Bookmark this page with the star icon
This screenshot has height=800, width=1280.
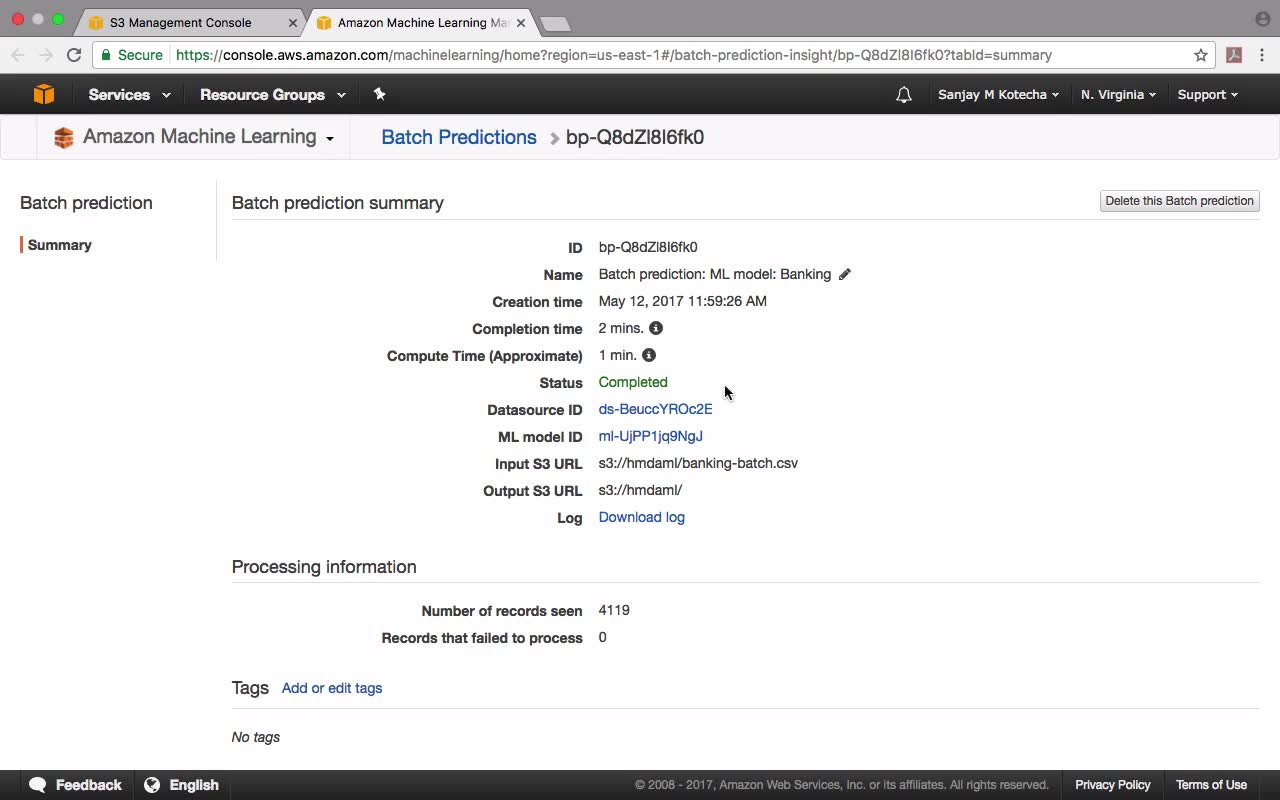click(1201, 55)
